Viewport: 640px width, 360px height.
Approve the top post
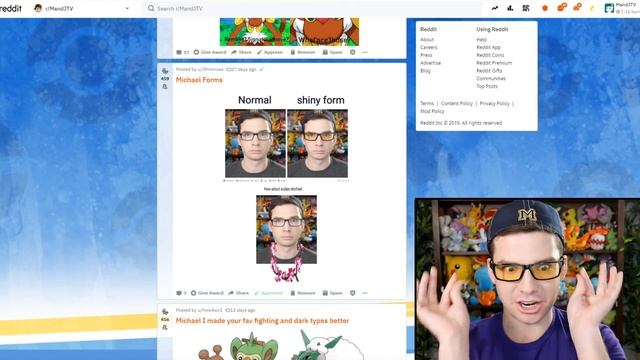[x=269, y=52]
